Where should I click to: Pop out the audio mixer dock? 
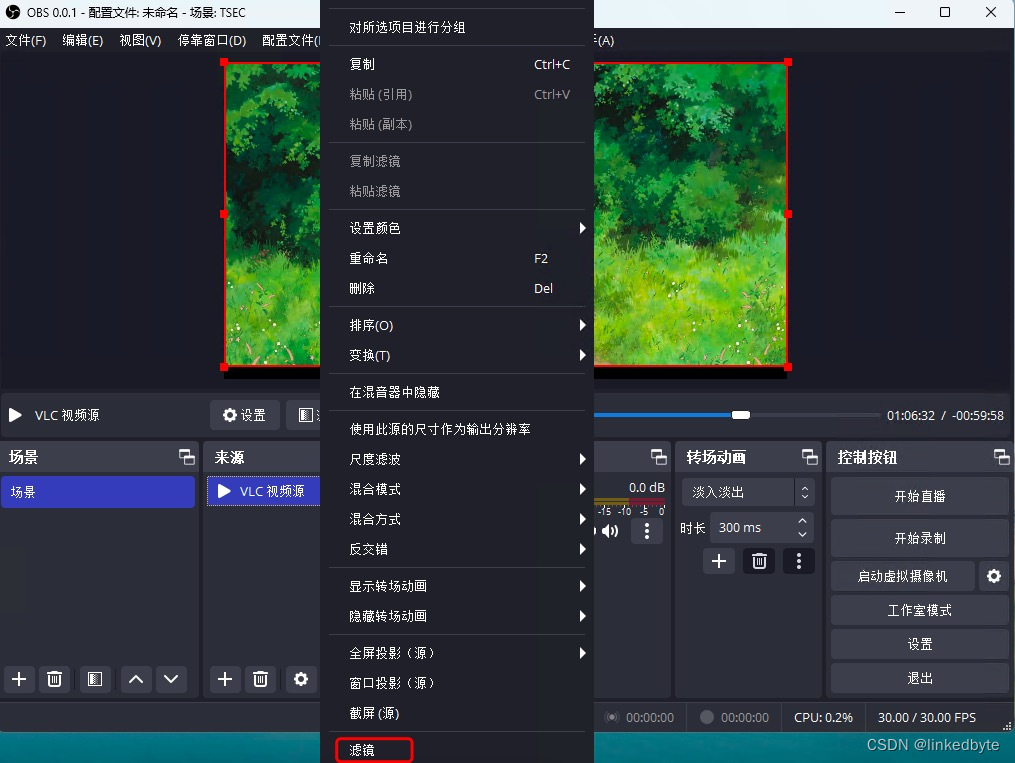(x=658, y=457)
